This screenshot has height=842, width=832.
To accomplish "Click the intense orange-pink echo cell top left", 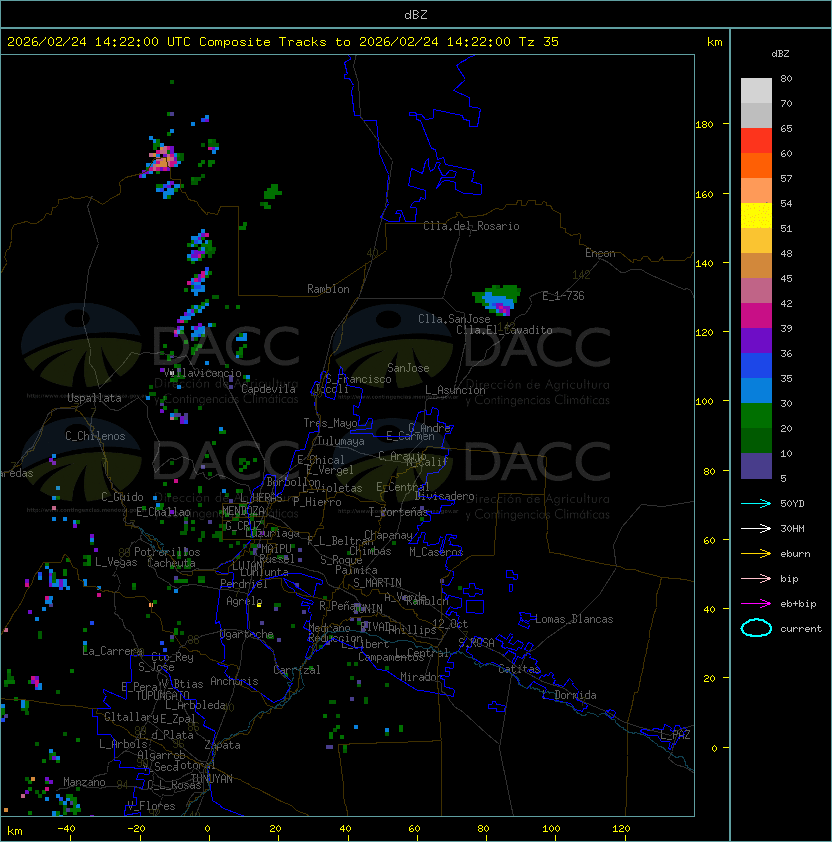I will pyautogui.click(x=163, y=158).
